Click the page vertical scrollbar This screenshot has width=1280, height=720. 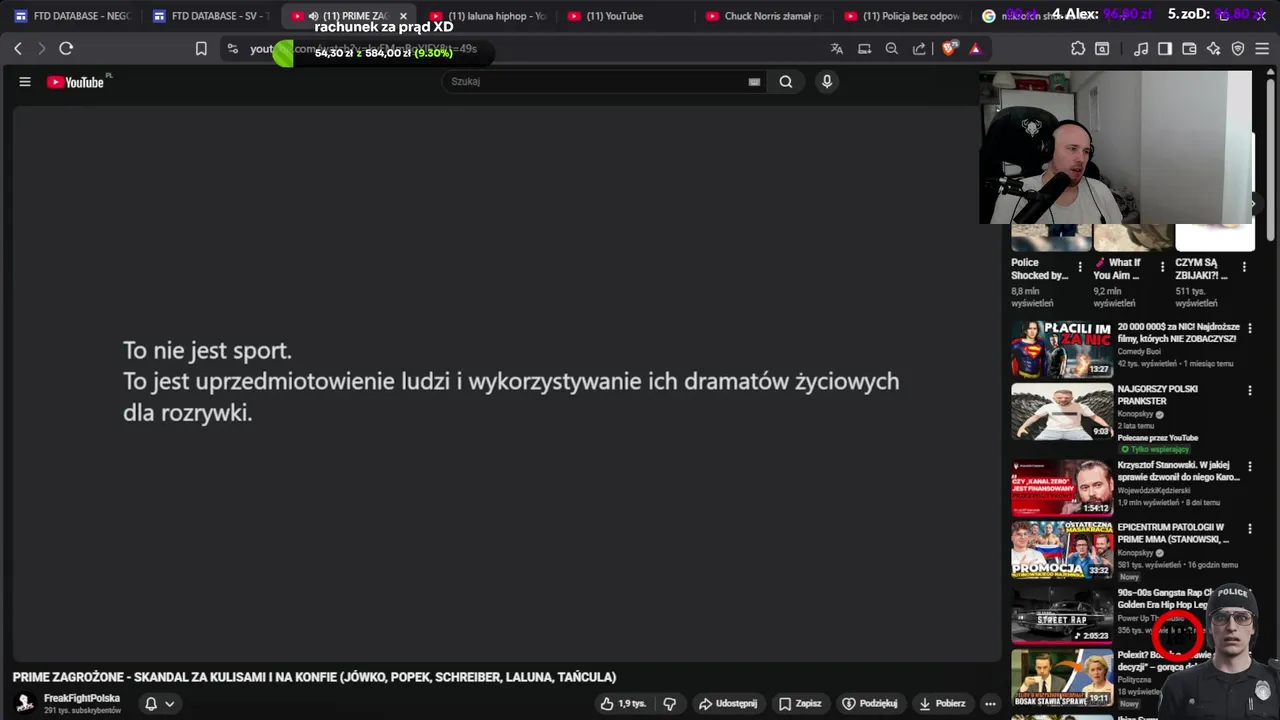click(1271, 160)
